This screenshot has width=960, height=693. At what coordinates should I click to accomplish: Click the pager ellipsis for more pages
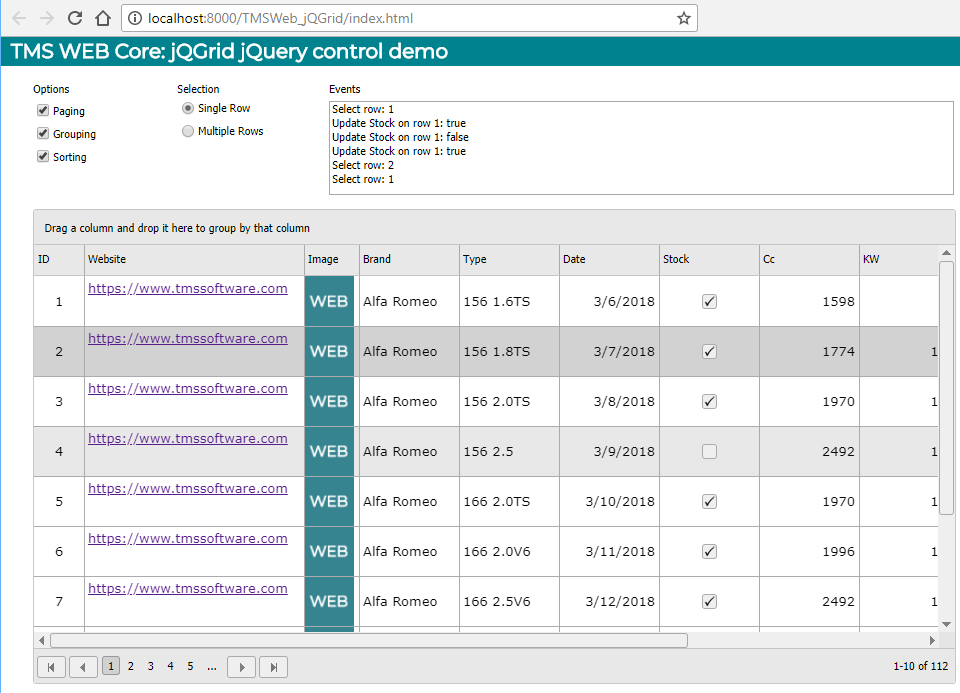tap(212, 666)
